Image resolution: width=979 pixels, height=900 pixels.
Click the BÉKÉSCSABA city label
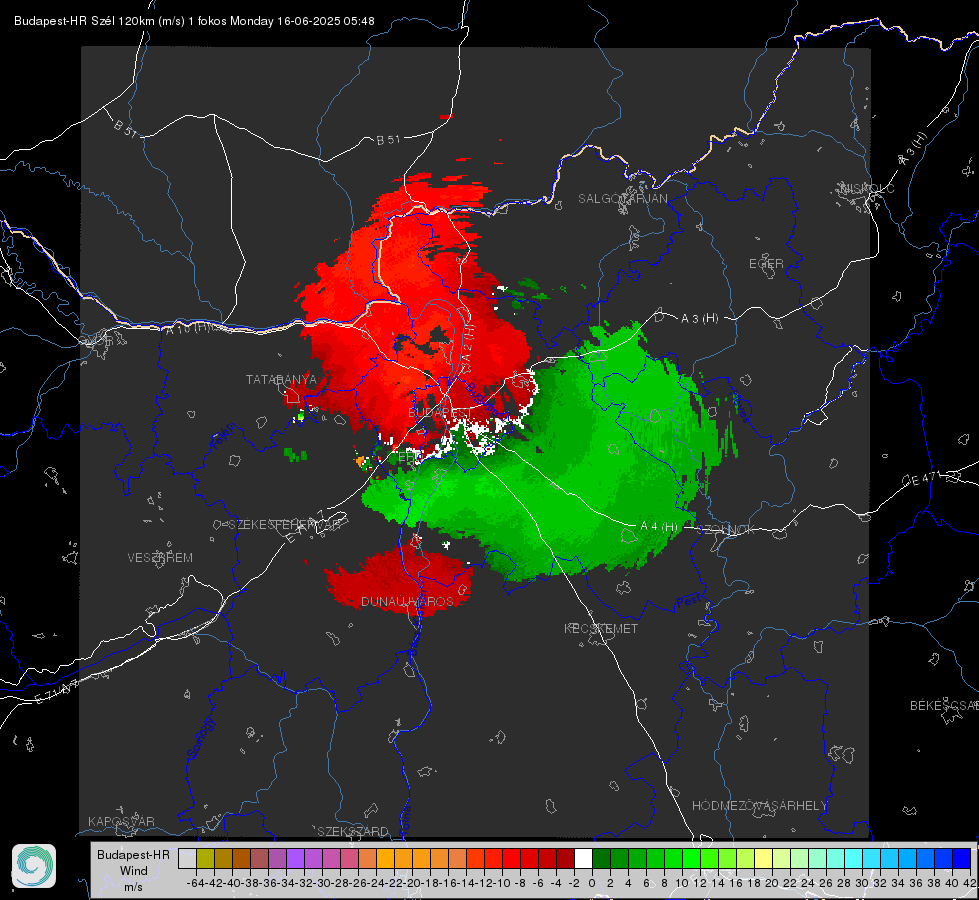(944, 706)
